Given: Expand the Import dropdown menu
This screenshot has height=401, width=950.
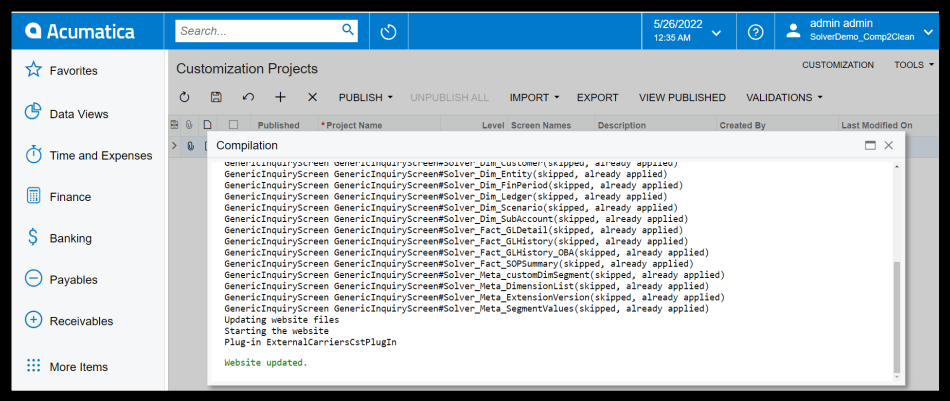Looking at the screenshot, I should click(x=534, y=97).
